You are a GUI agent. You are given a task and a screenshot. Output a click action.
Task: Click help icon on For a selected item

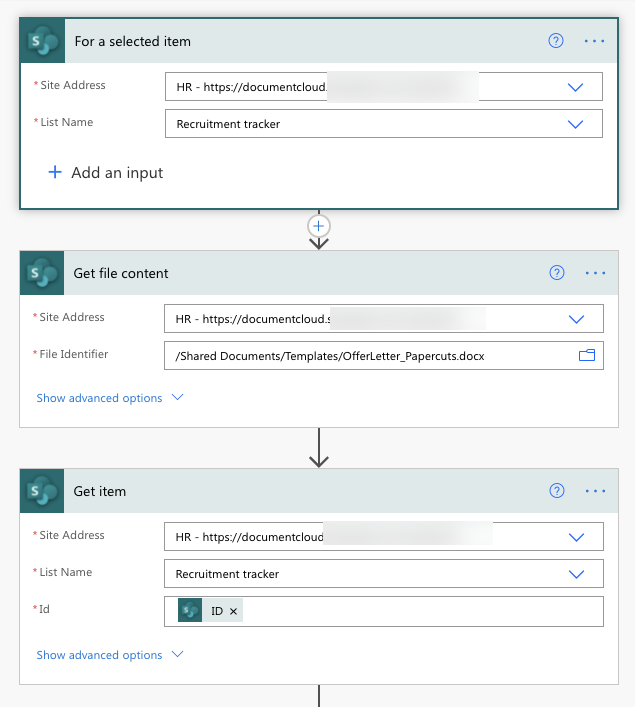click(556, 41)
